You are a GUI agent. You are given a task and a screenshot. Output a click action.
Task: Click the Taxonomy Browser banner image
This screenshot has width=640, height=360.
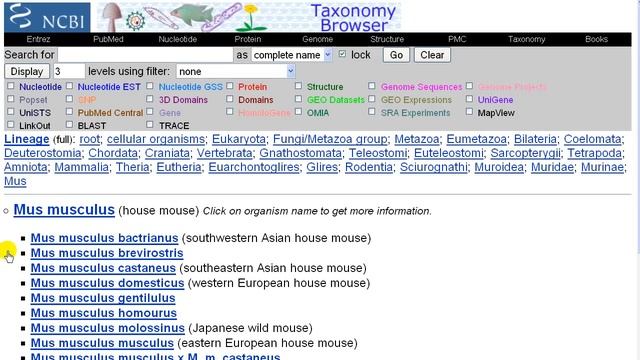[x=249, y=17]
